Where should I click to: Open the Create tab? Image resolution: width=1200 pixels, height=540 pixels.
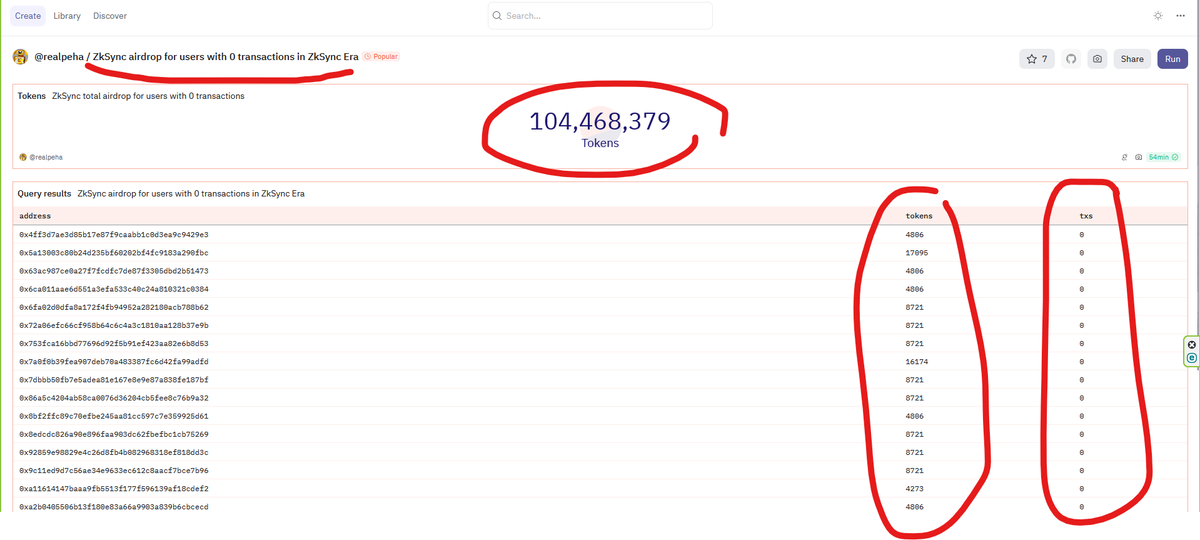pyautogui.click(x=28, y=16)
